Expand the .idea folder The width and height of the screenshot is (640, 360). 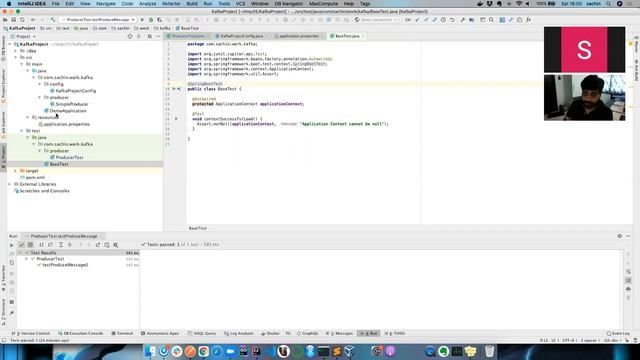(x=16, y=51)
